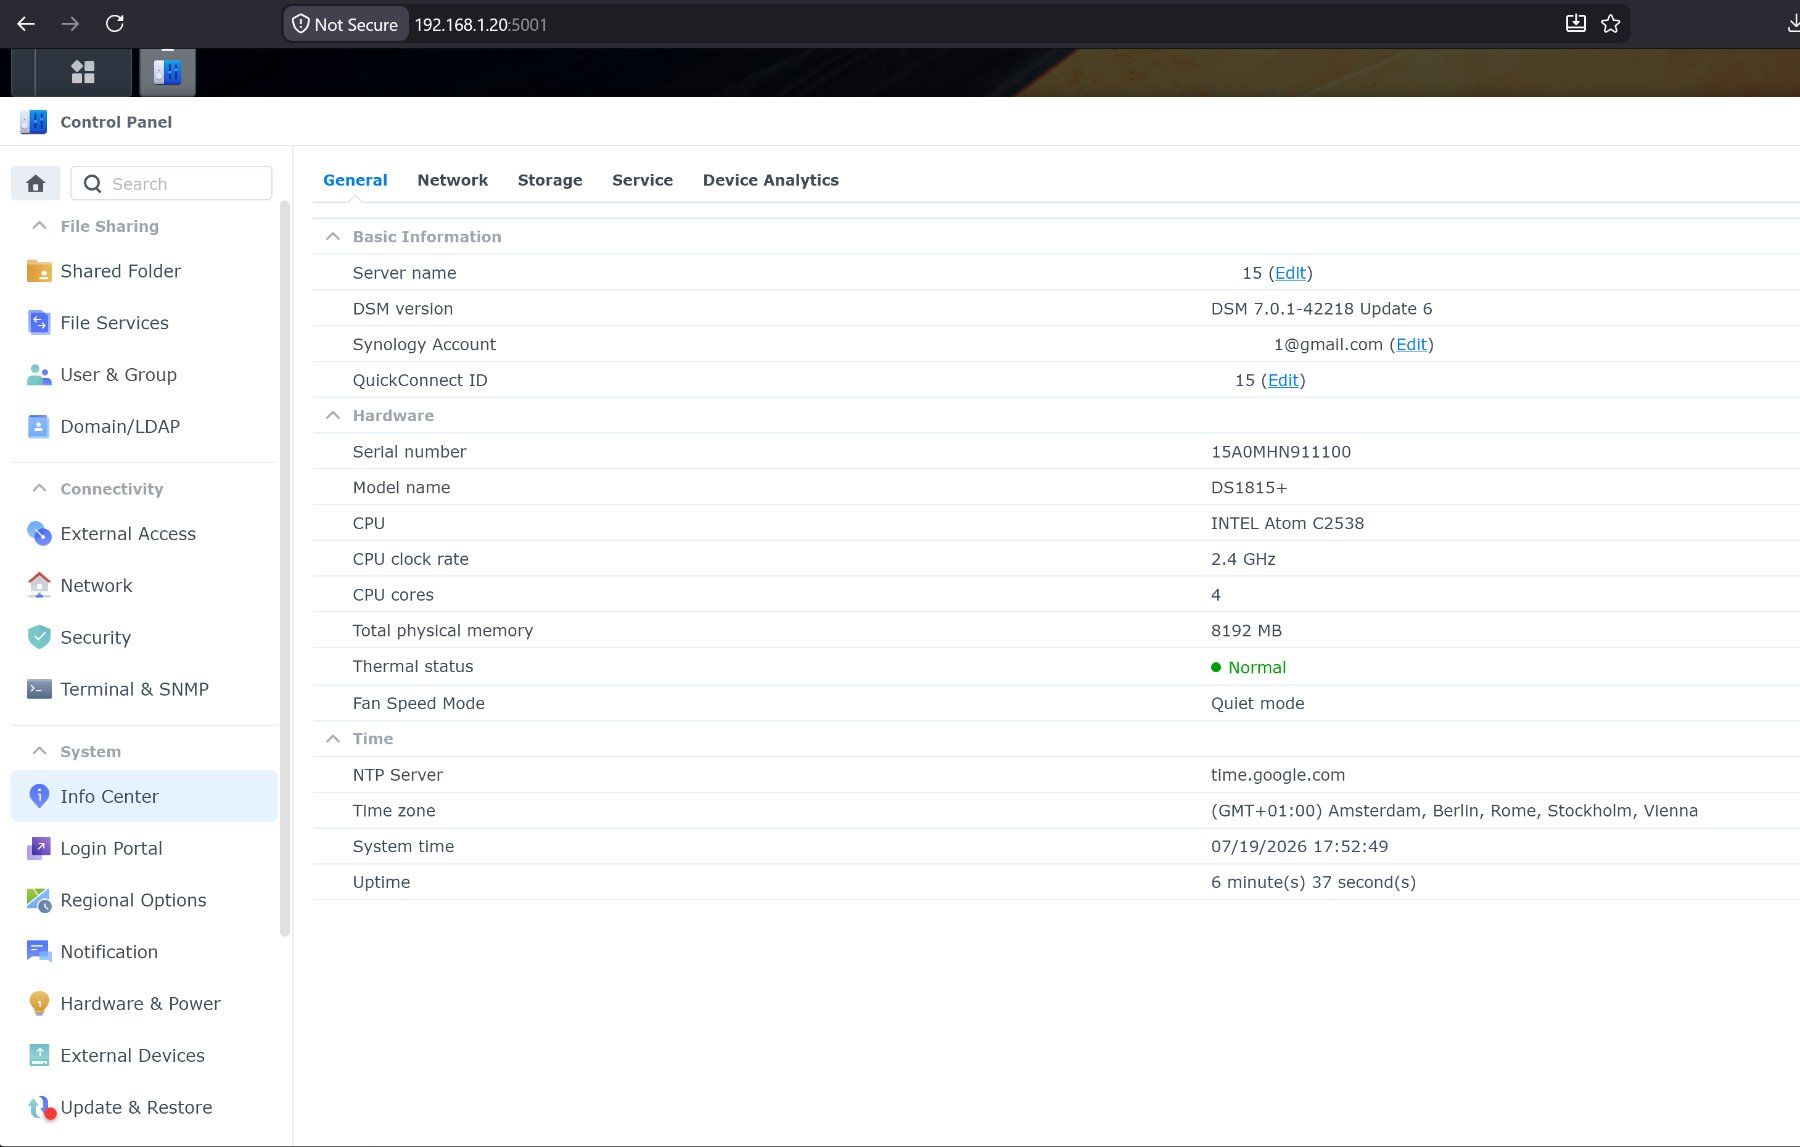
Task: Click 8192 MB memory value
Action: coord(1246,631)
